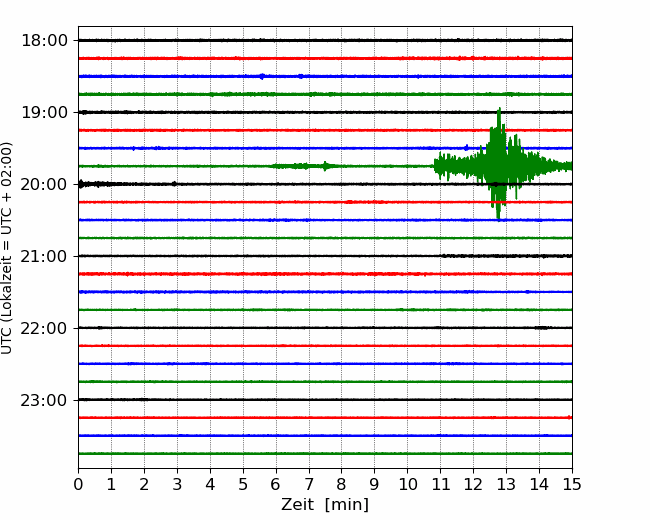Click x-axis tick label 15
This screenshot has width=650, height=520.
[x=572, y=484]
